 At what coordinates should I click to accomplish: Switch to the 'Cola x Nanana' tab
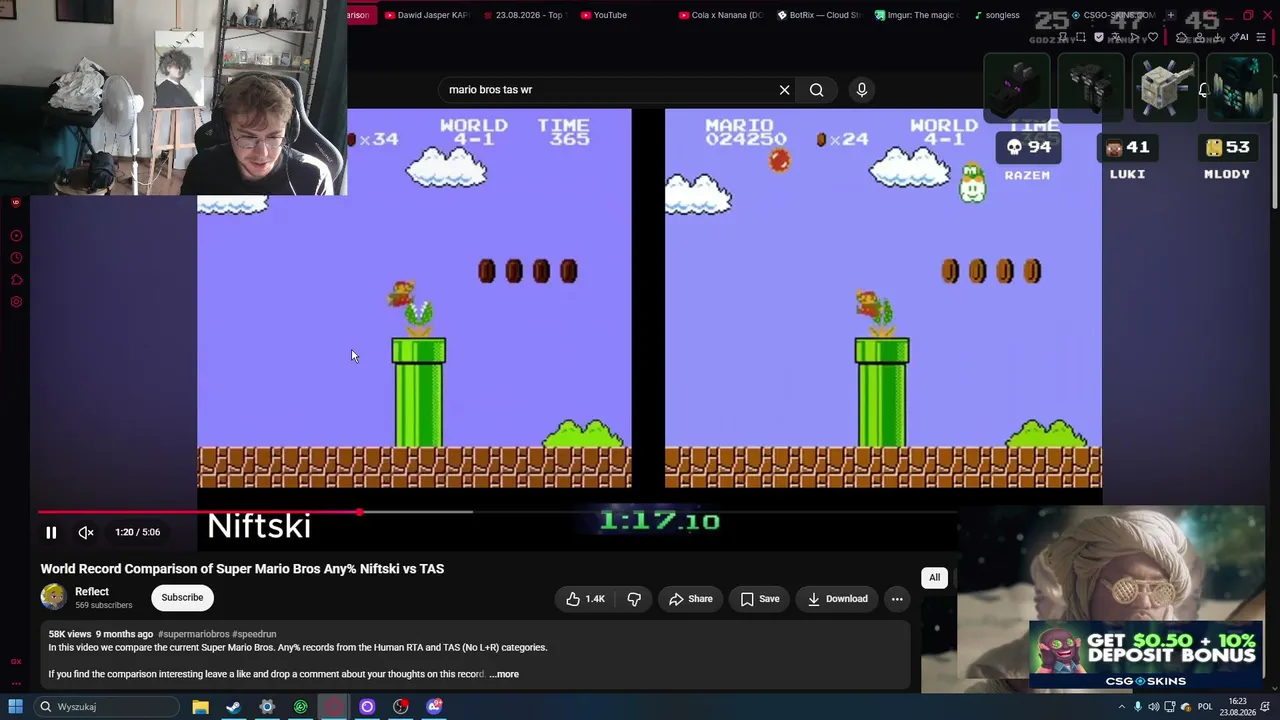pos(720,15)
